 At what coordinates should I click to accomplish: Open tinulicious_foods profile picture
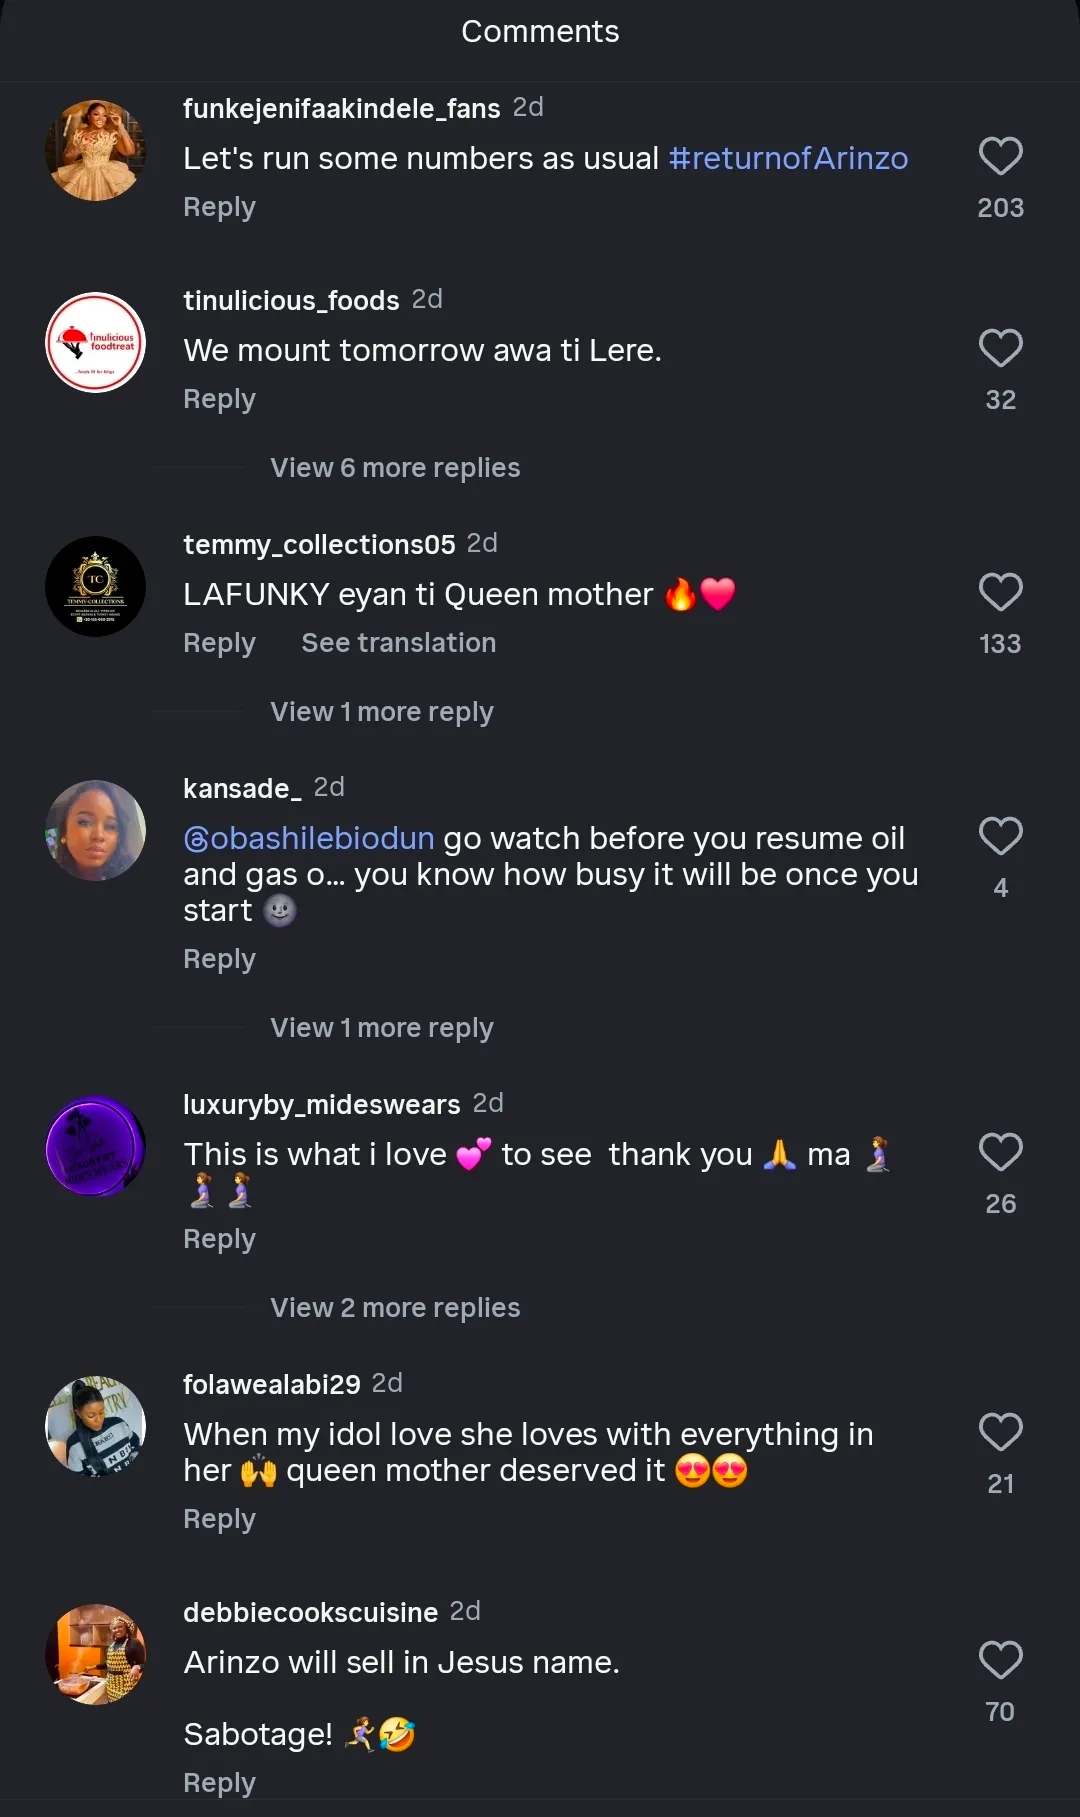click(x=96, y=343)
